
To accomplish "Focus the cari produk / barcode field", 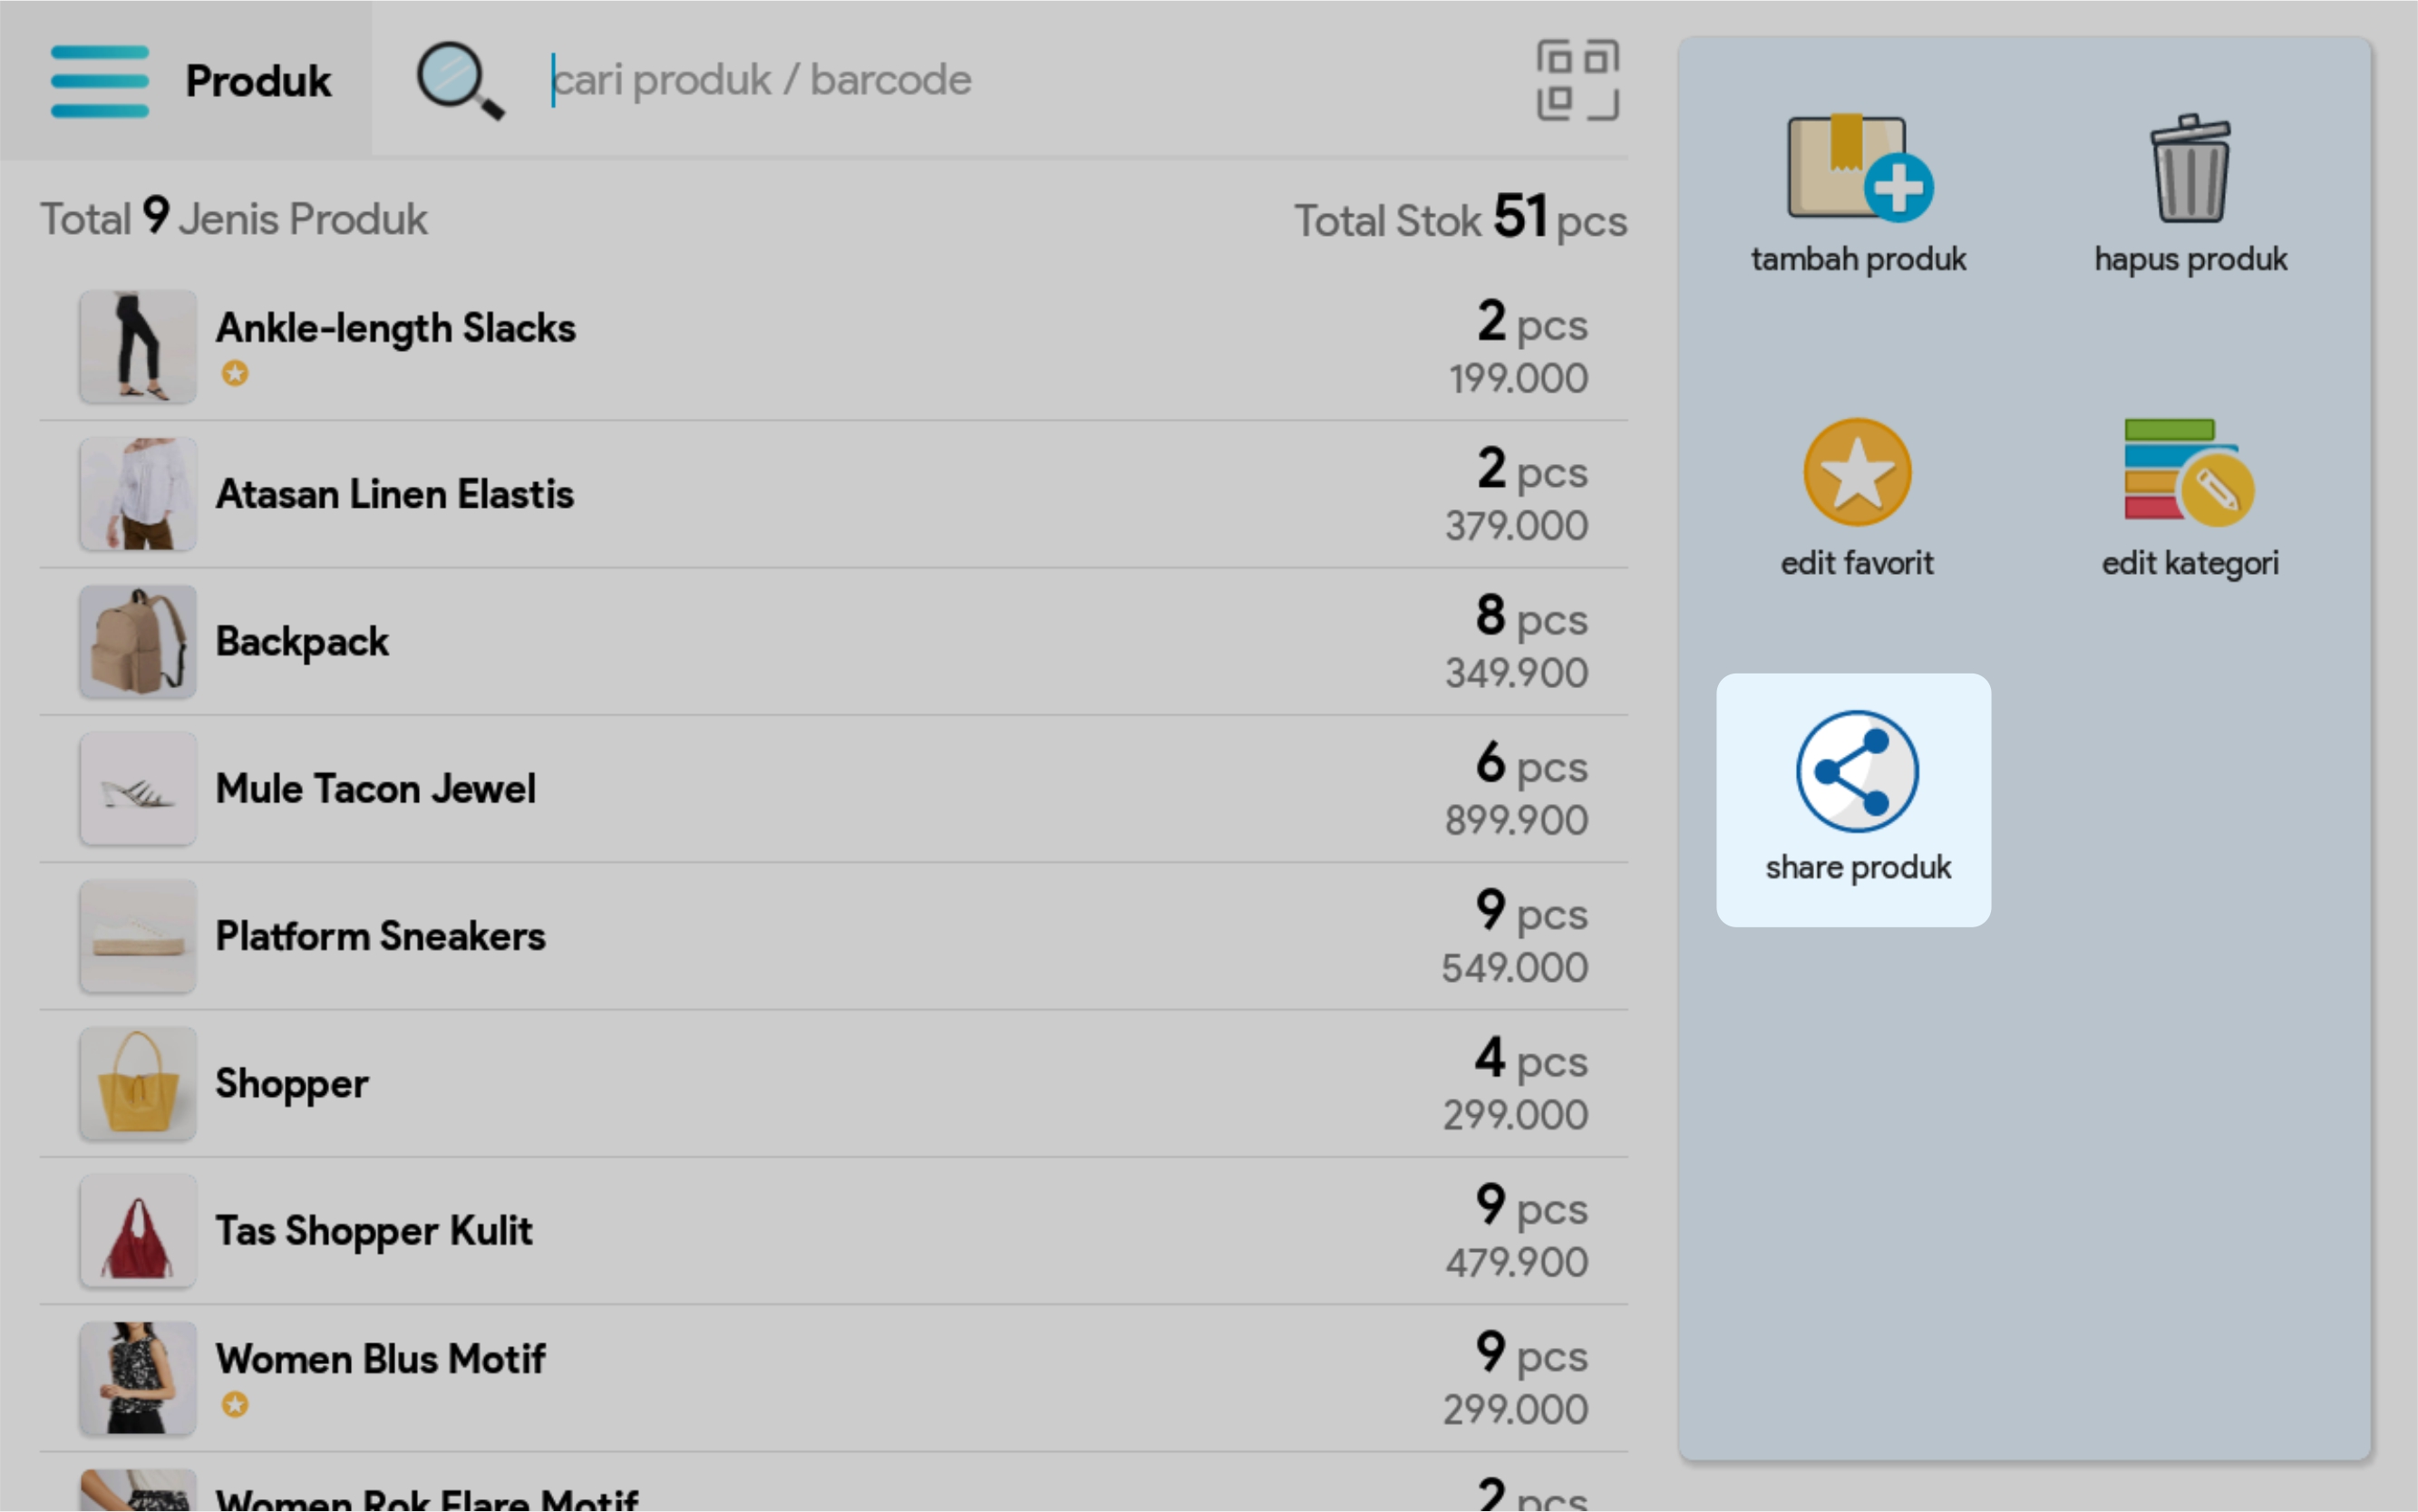I will (x=1000, y=80).
